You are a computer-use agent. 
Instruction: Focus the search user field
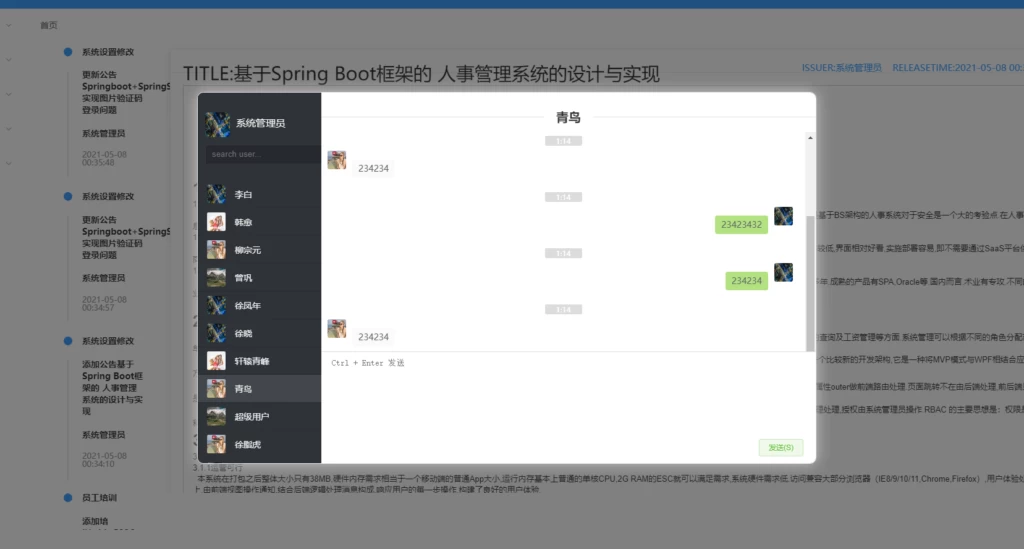point(262,154)
